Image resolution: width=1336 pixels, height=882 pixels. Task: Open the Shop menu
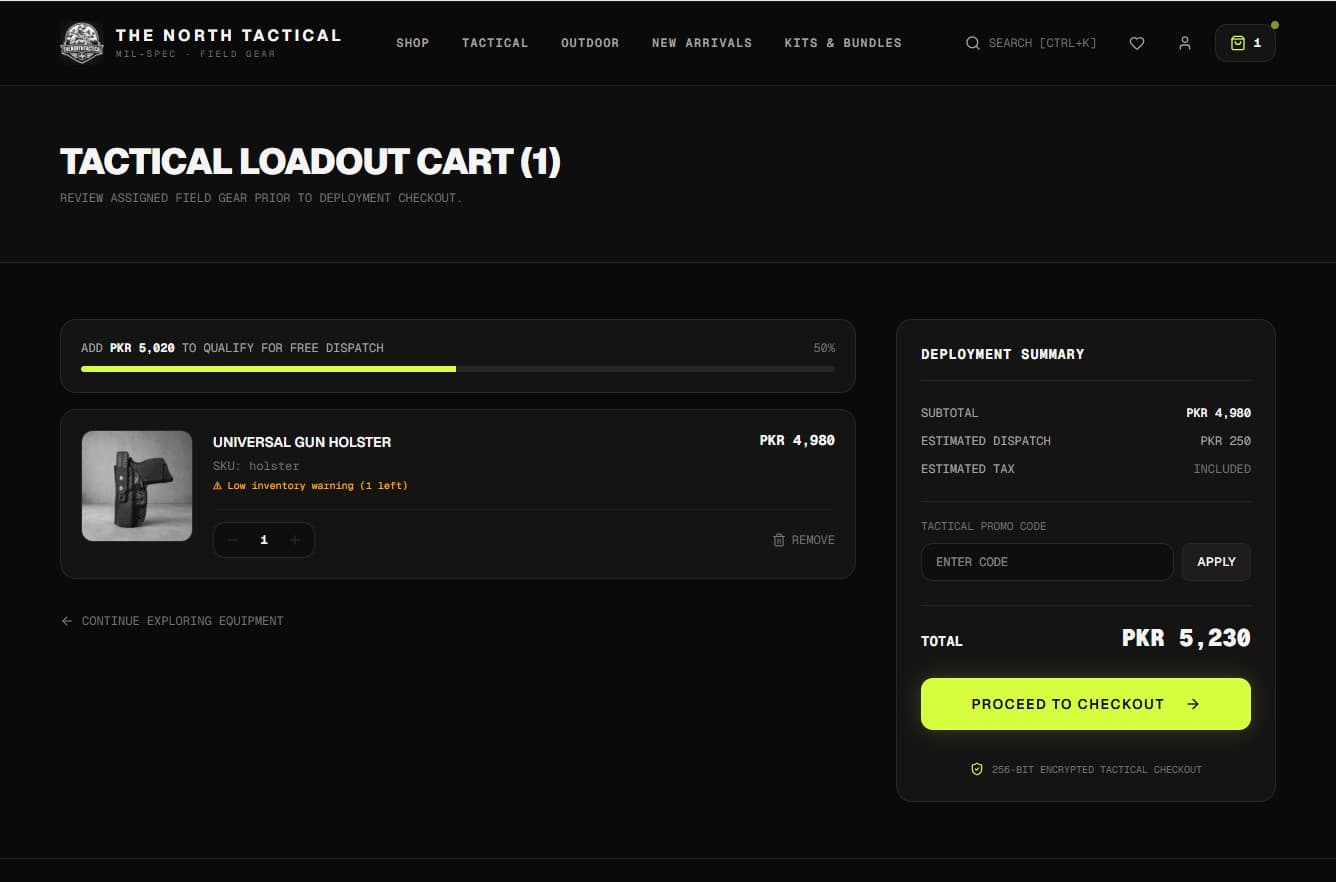(x=413, y=43)
